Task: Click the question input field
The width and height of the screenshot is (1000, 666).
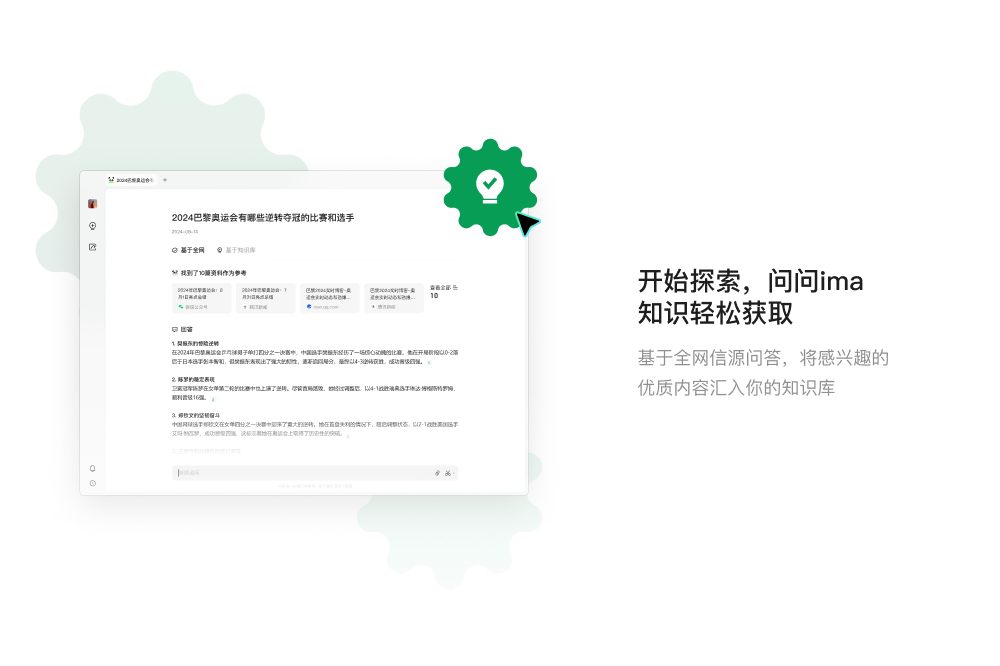Action: [x=300, y=473]
